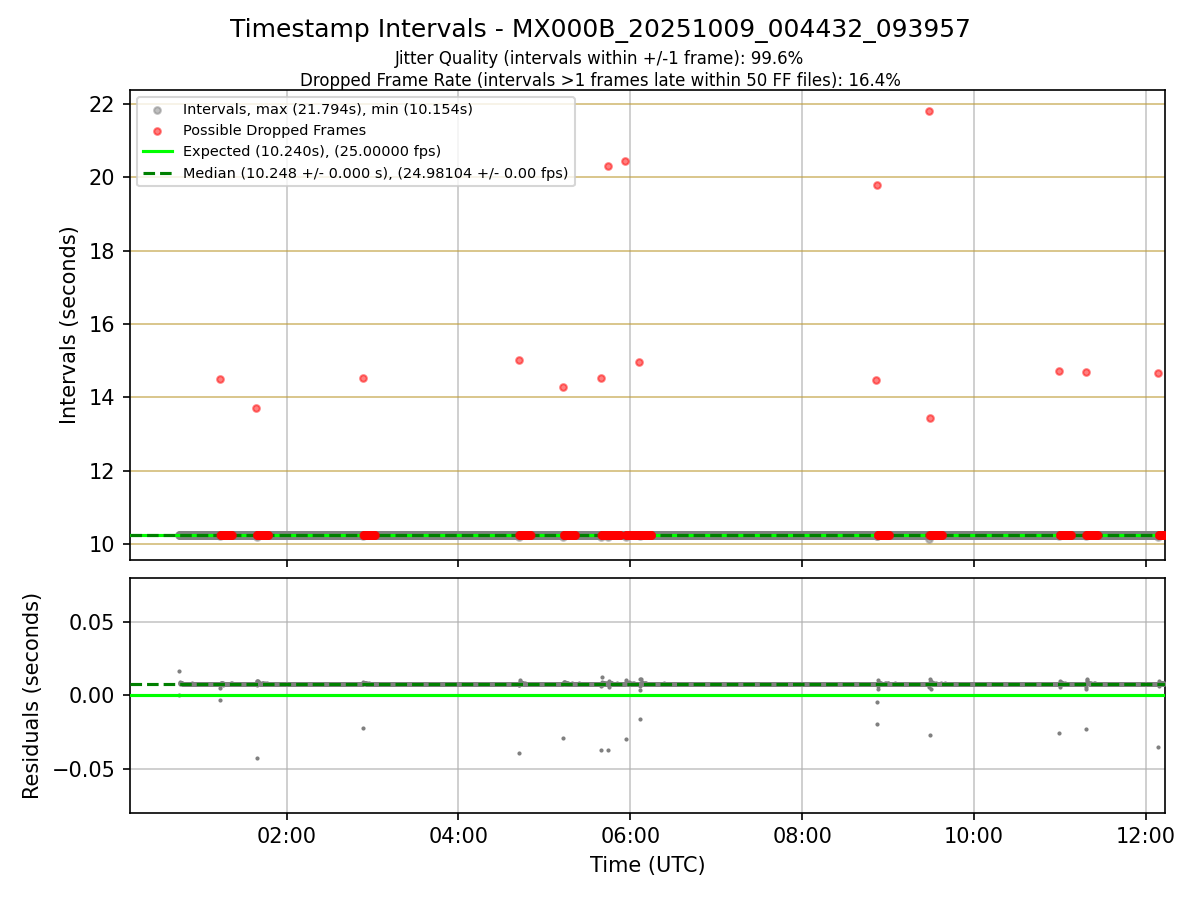Click the 'Intervals (seconds)' y-axis label
Image resolution: width=1200 pixels, height=900 pixels.
68,325
